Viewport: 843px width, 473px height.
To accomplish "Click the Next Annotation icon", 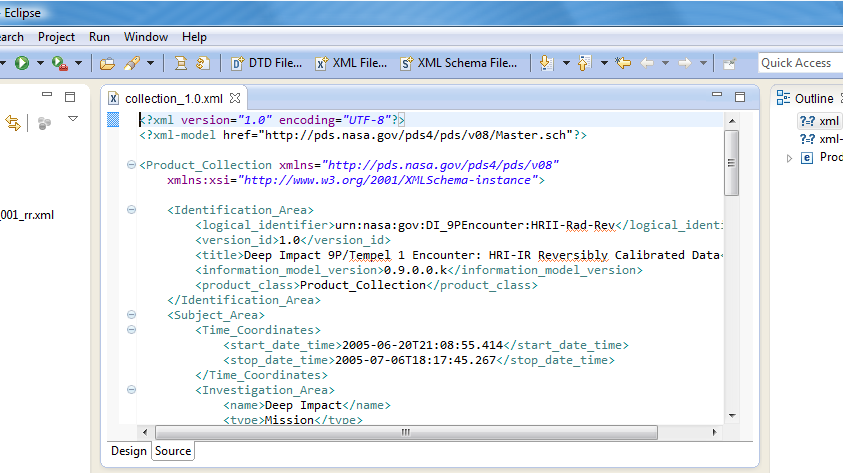I will point(546,63).
